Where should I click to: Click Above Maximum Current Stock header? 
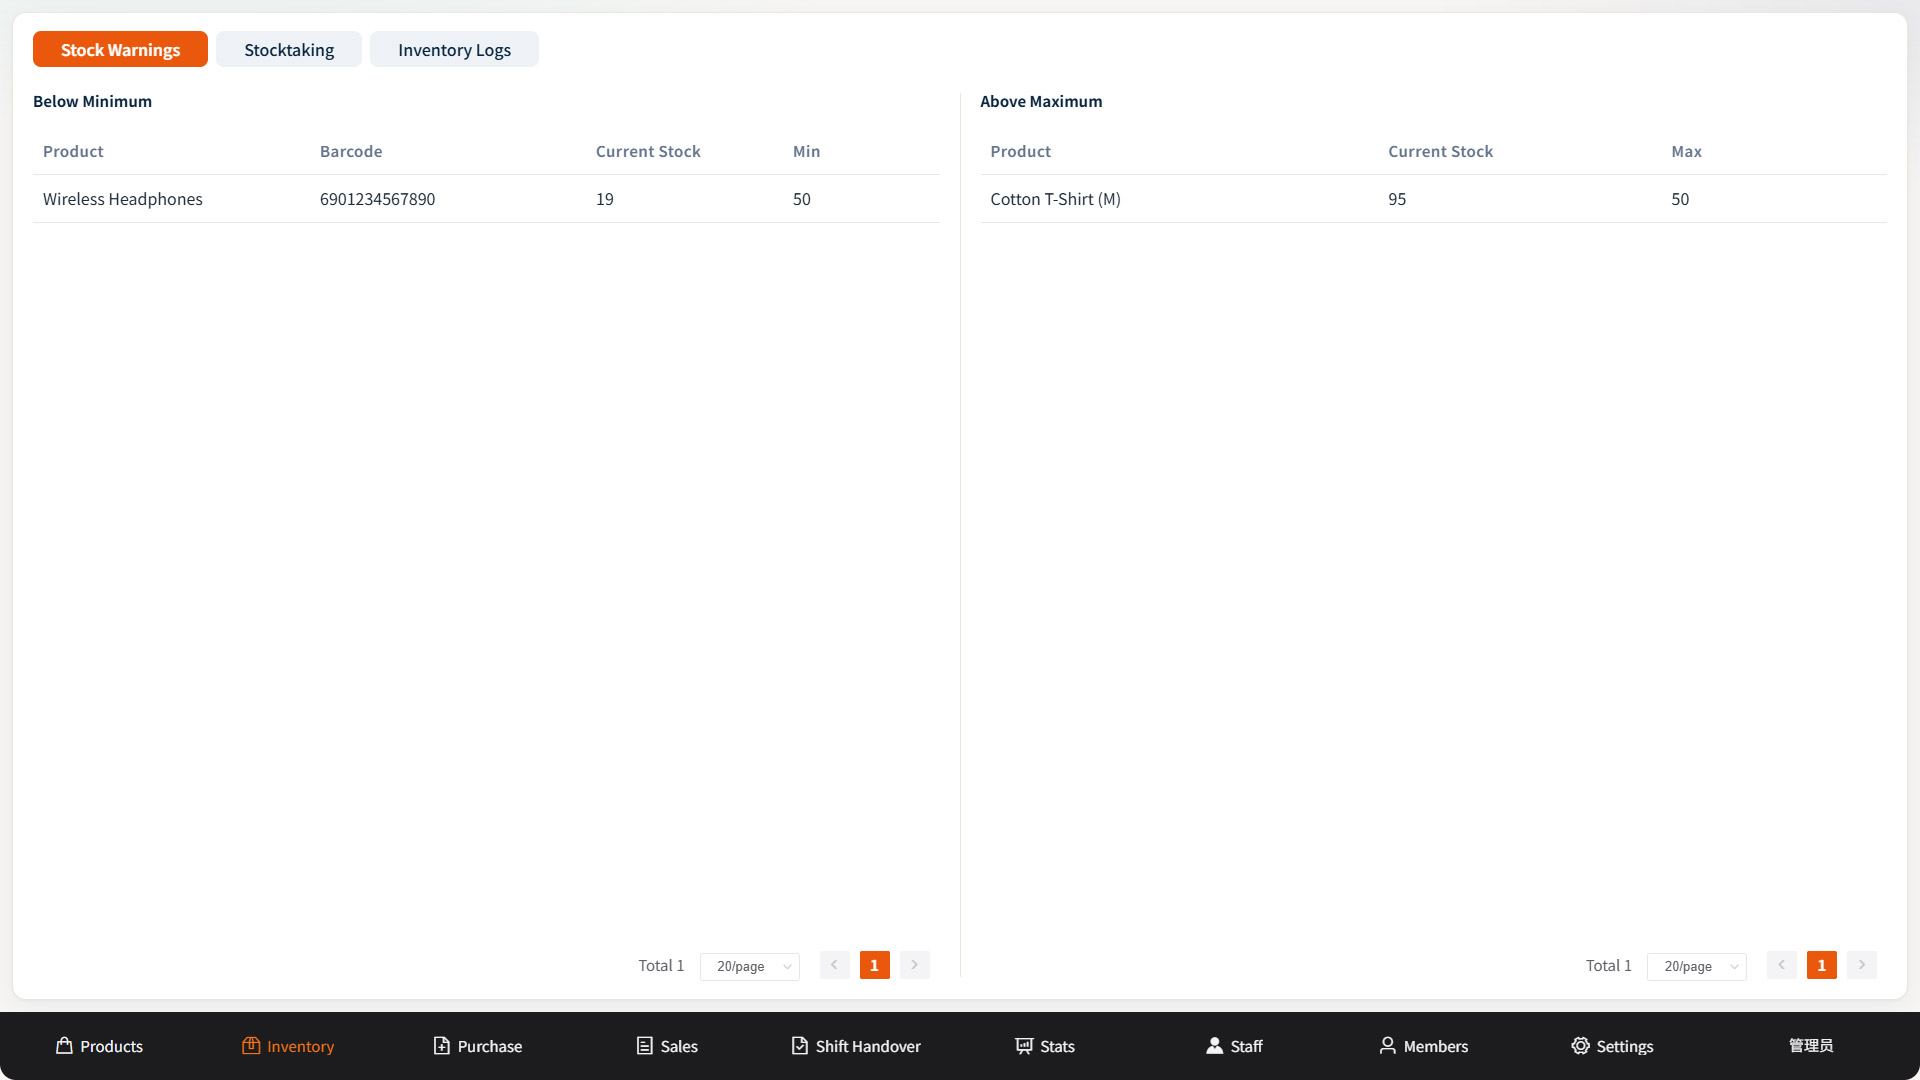(x=1440, y=151)
